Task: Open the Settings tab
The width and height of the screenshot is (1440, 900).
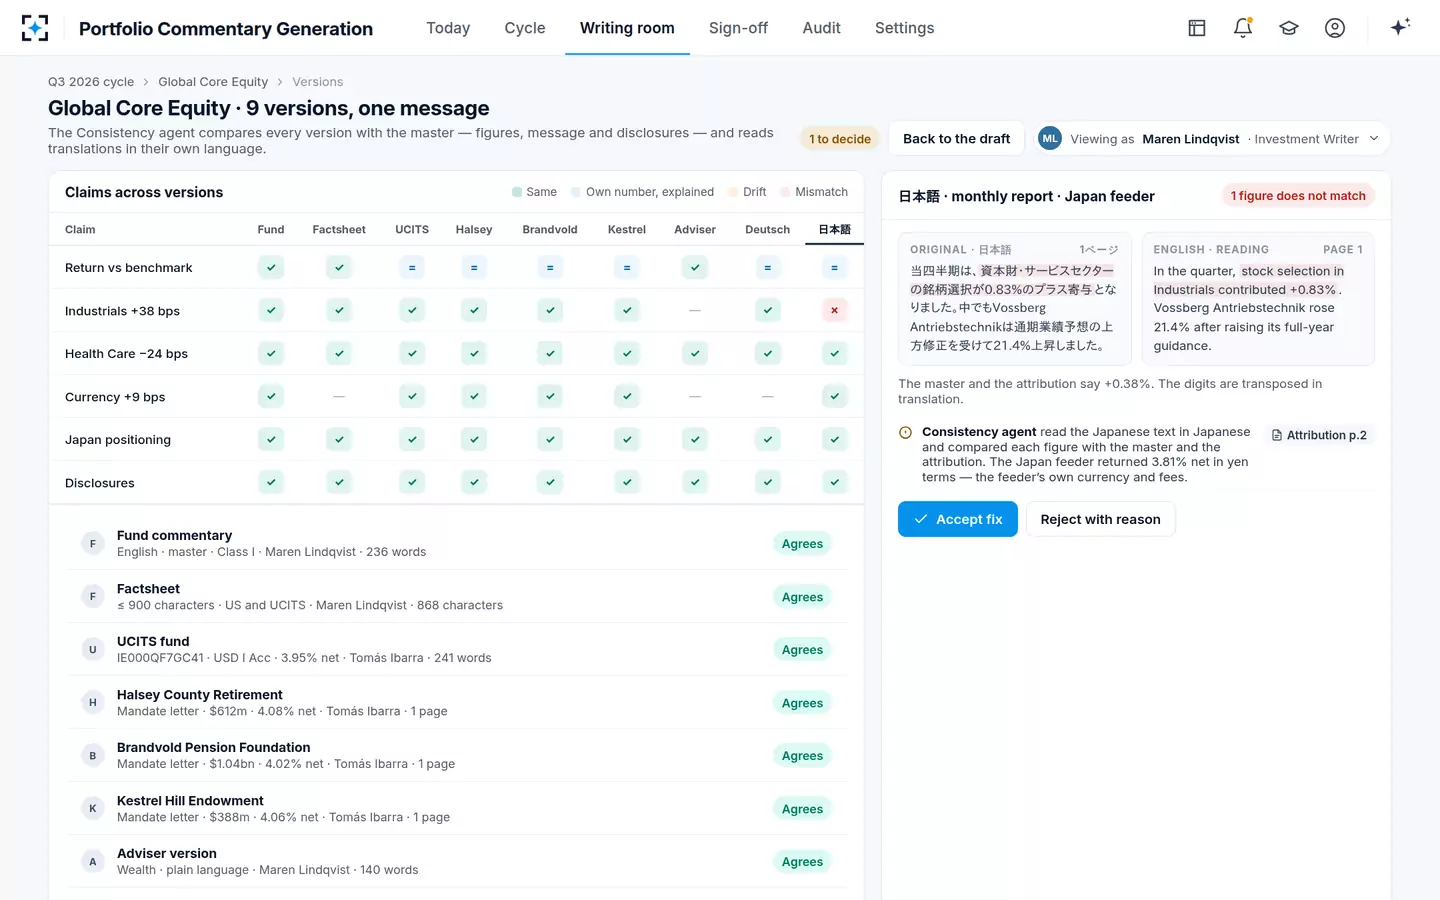Action: [904, 28]
